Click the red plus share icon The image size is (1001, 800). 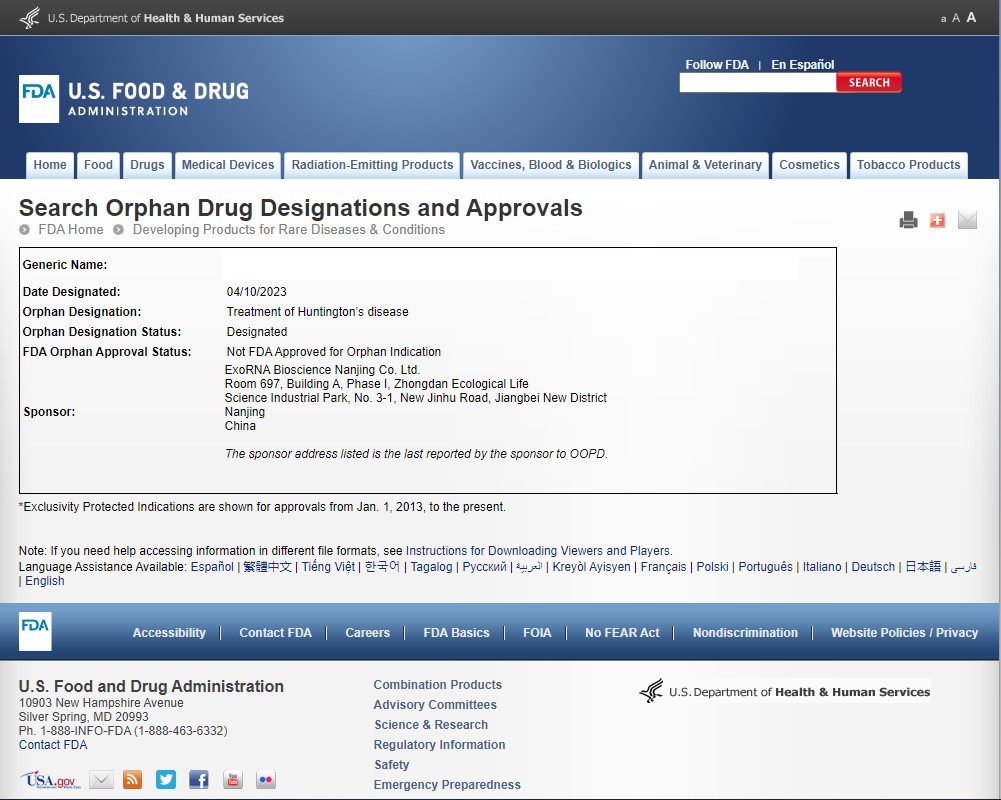937,220
